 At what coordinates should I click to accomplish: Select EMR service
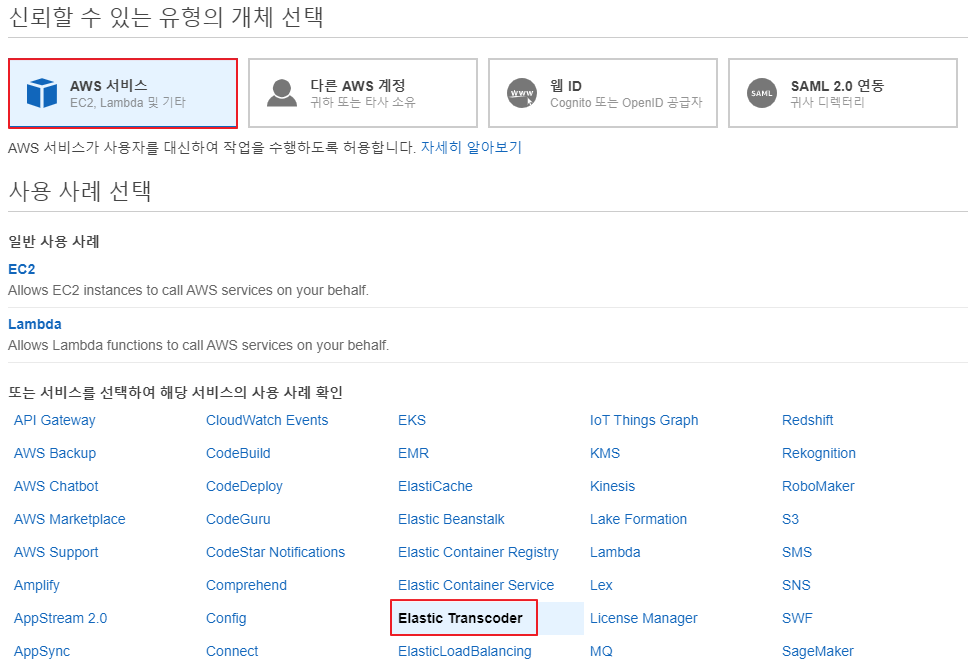[413, 453]
